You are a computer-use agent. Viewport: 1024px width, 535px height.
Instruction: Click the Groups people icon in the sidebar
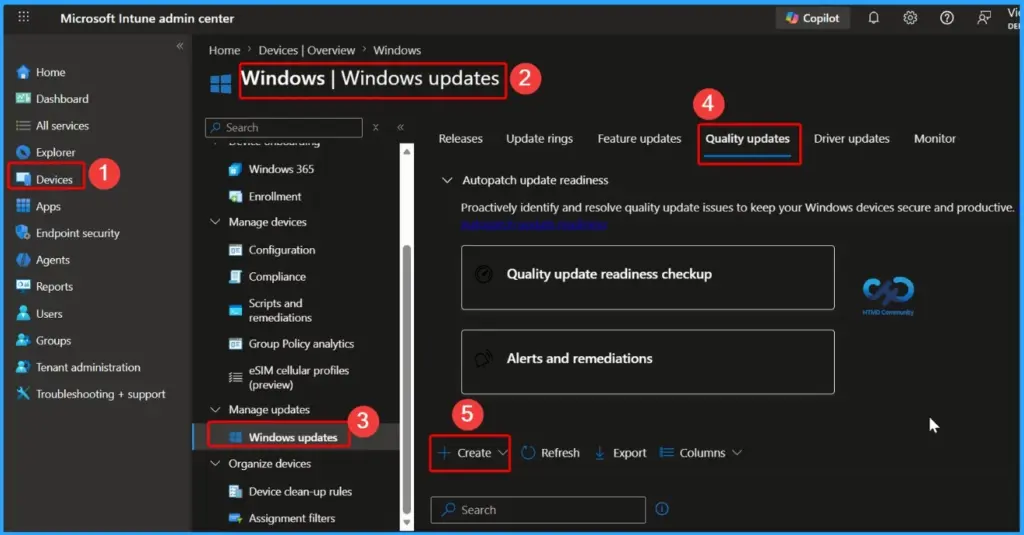click(23, 340)
